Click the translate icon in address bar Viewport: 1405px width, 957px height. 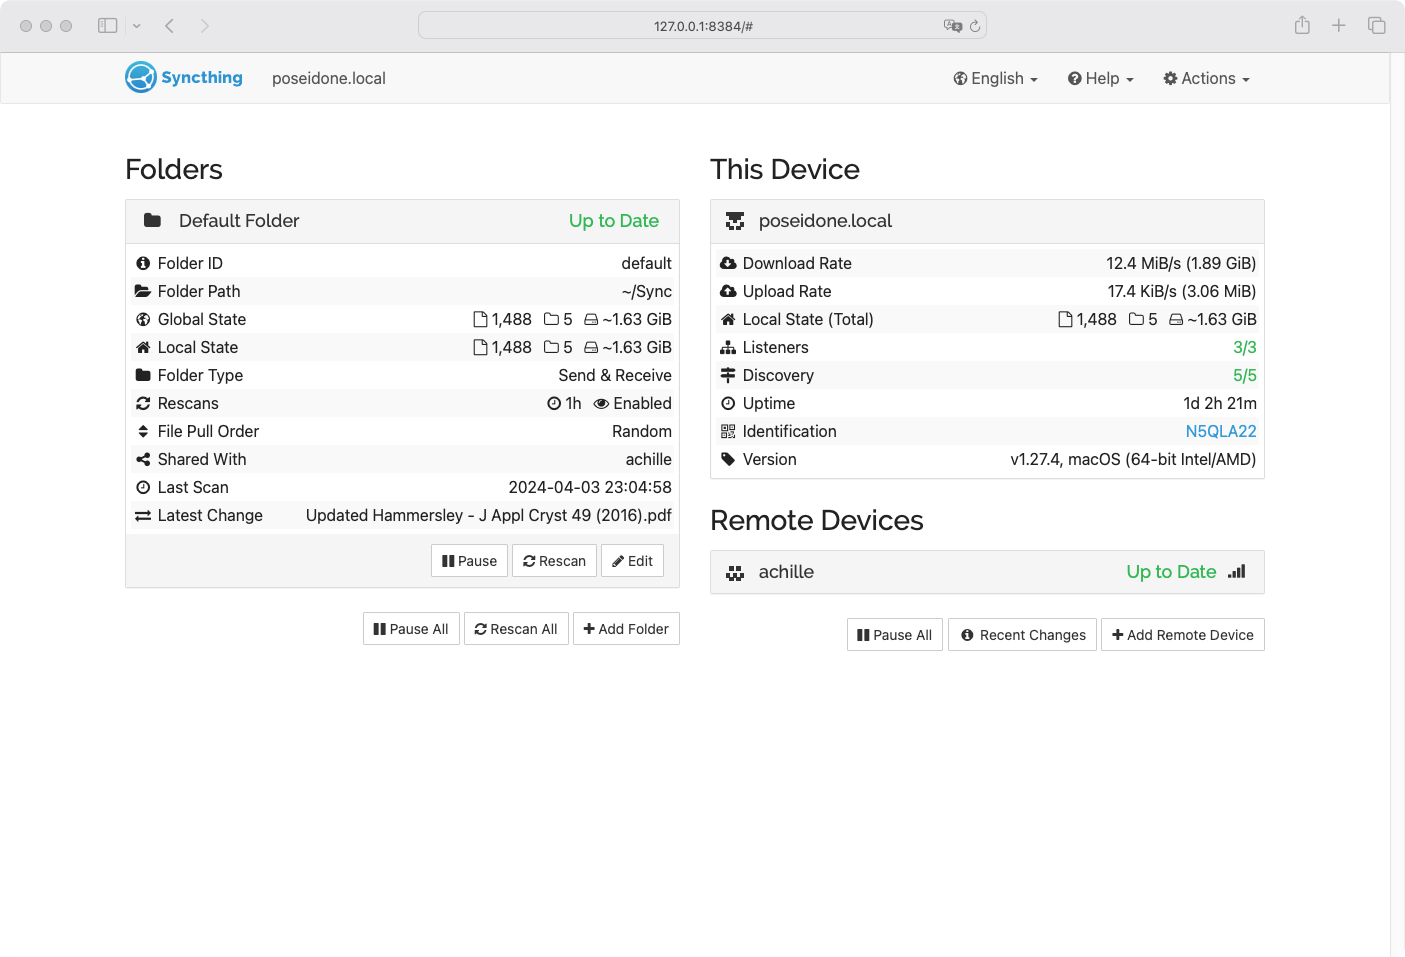(x=952, y=26)
